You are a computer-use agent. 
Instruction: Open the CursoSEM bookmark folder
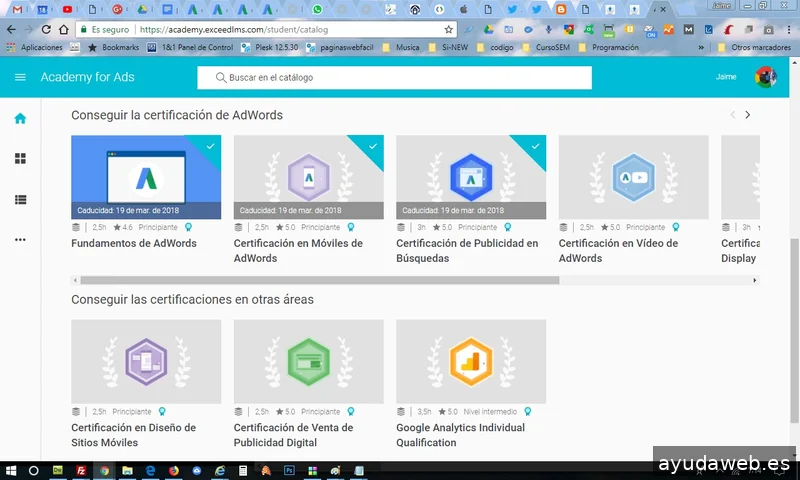pyautogui.click(x=546, y=47)
